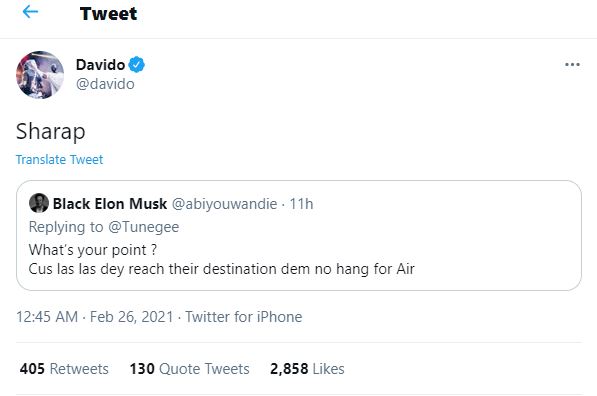Open the @Tunegee mention in reply line
Screen dimensions: 597x396
point(144,227)
